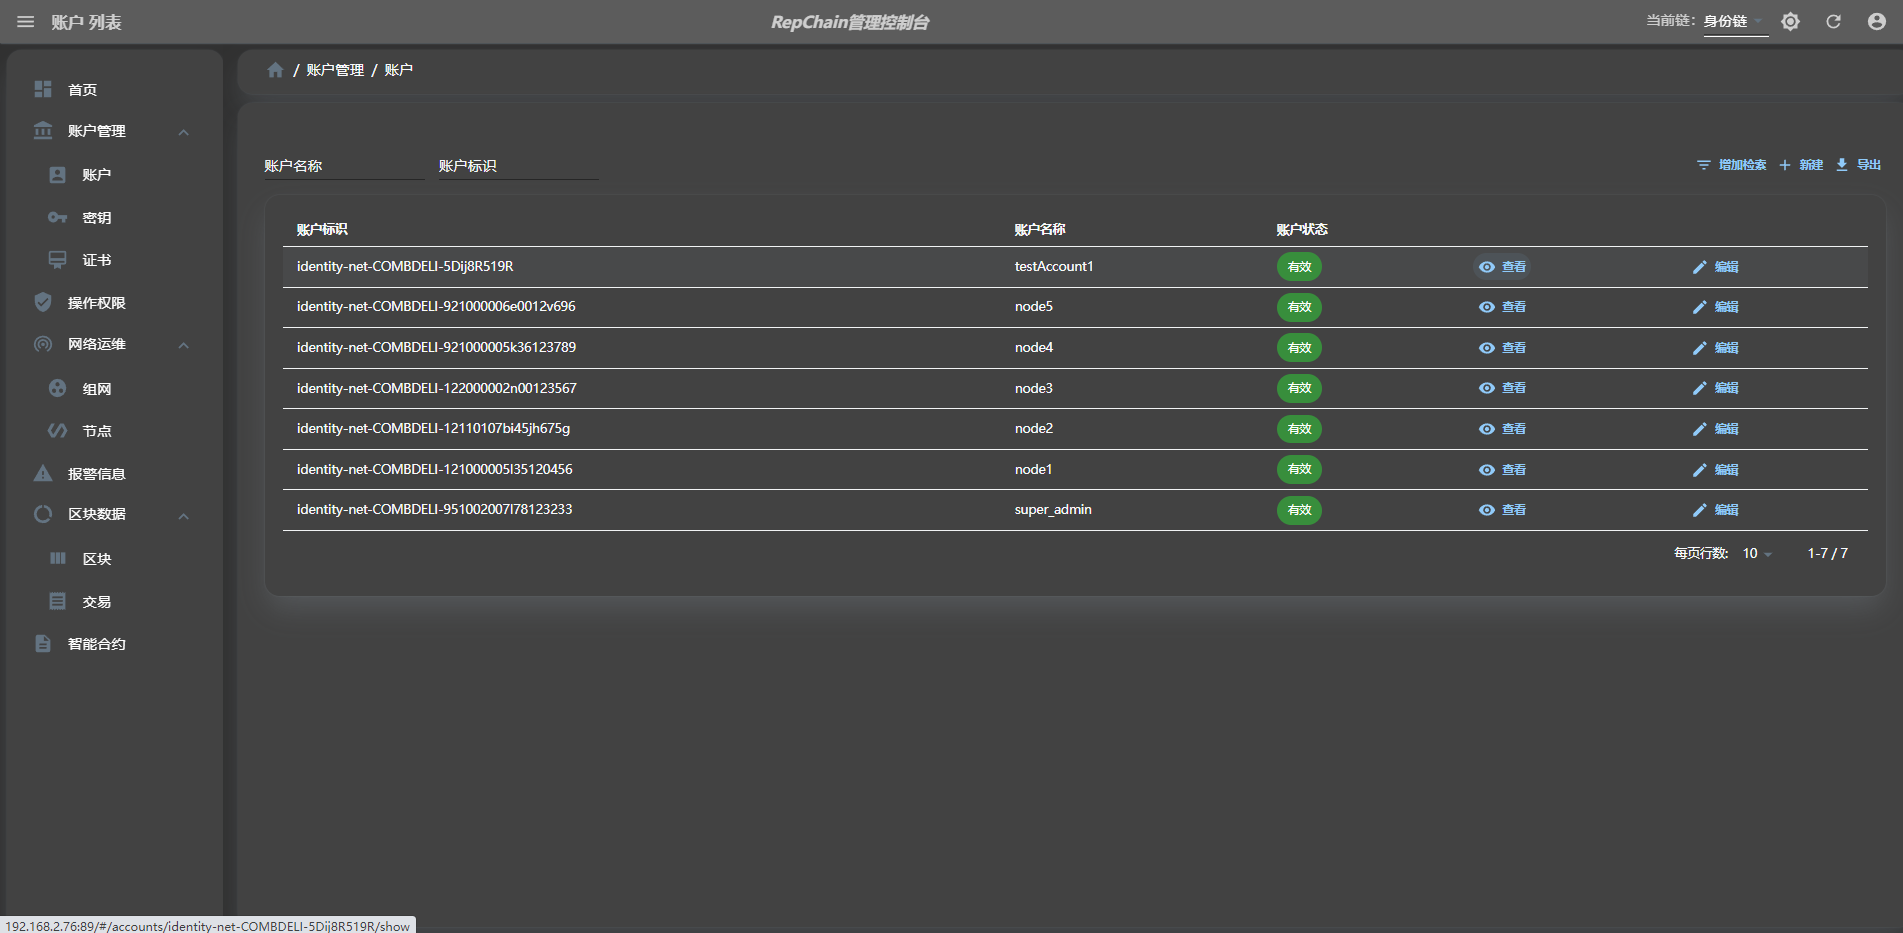Collapse the 账户管理 menu chevron
Viewport: 1903px width, 933px height.
(184, 132)
